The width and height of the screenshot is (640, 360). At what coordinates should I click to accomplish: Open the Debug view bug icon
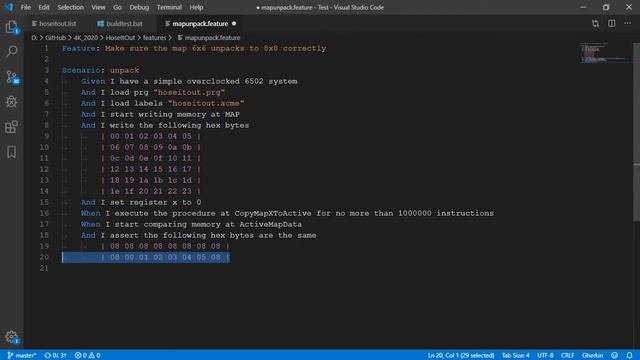point(11,102)
